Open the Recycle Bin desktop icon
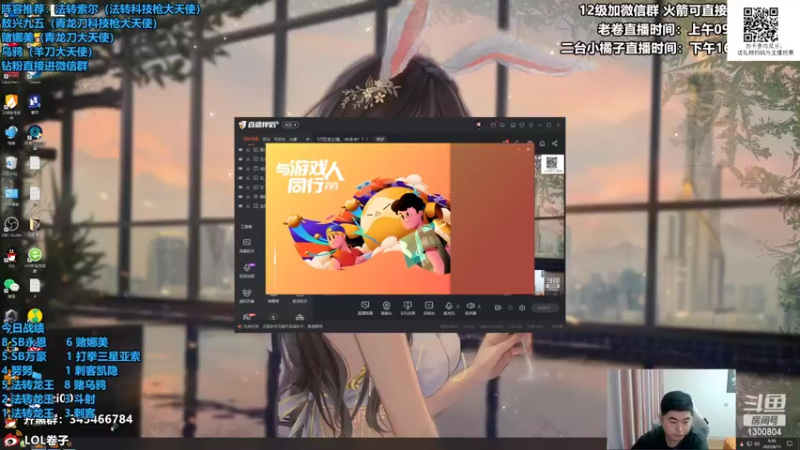Image resolution: width=800 pixels, height=450 pixels. point(11,164)
